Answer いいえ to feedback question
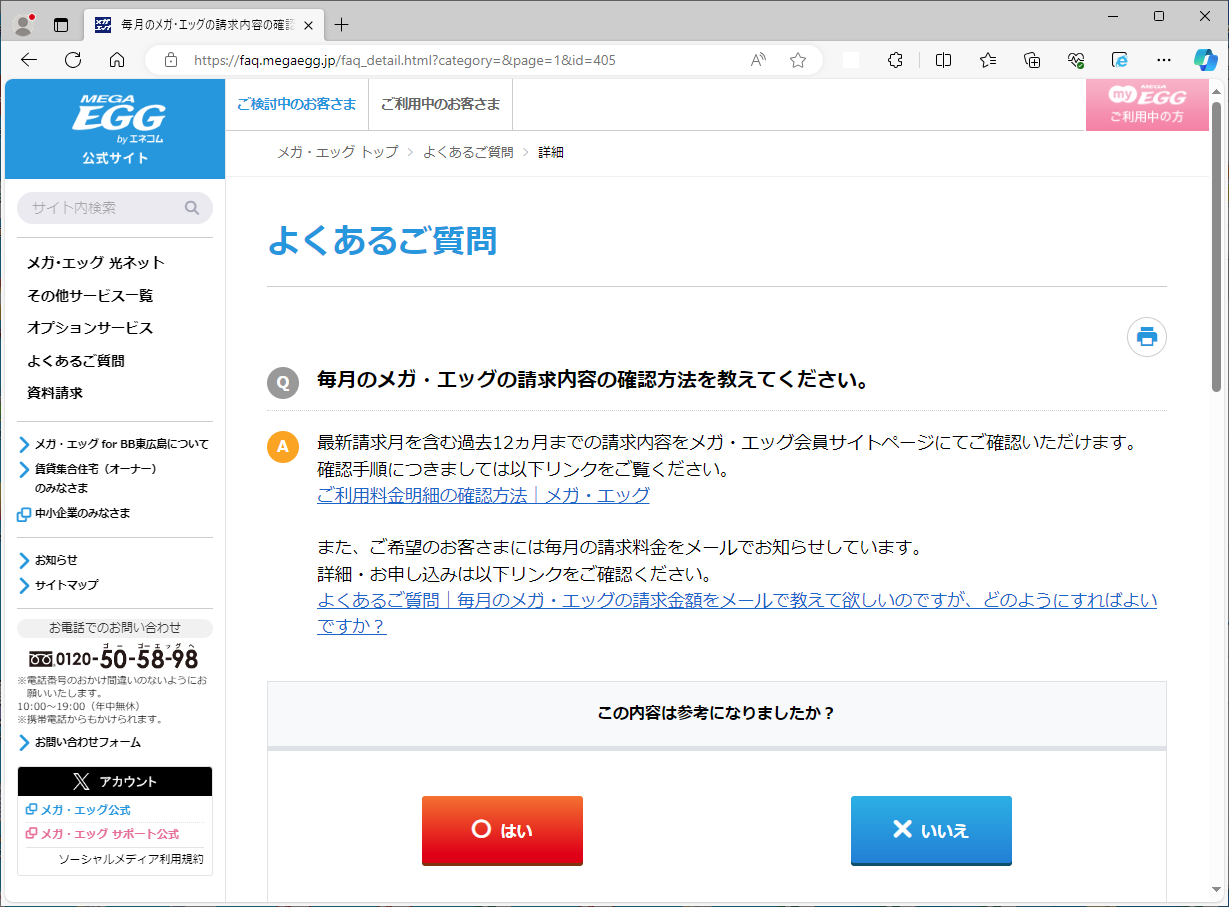1229x907 pixels. coord(931,830)
